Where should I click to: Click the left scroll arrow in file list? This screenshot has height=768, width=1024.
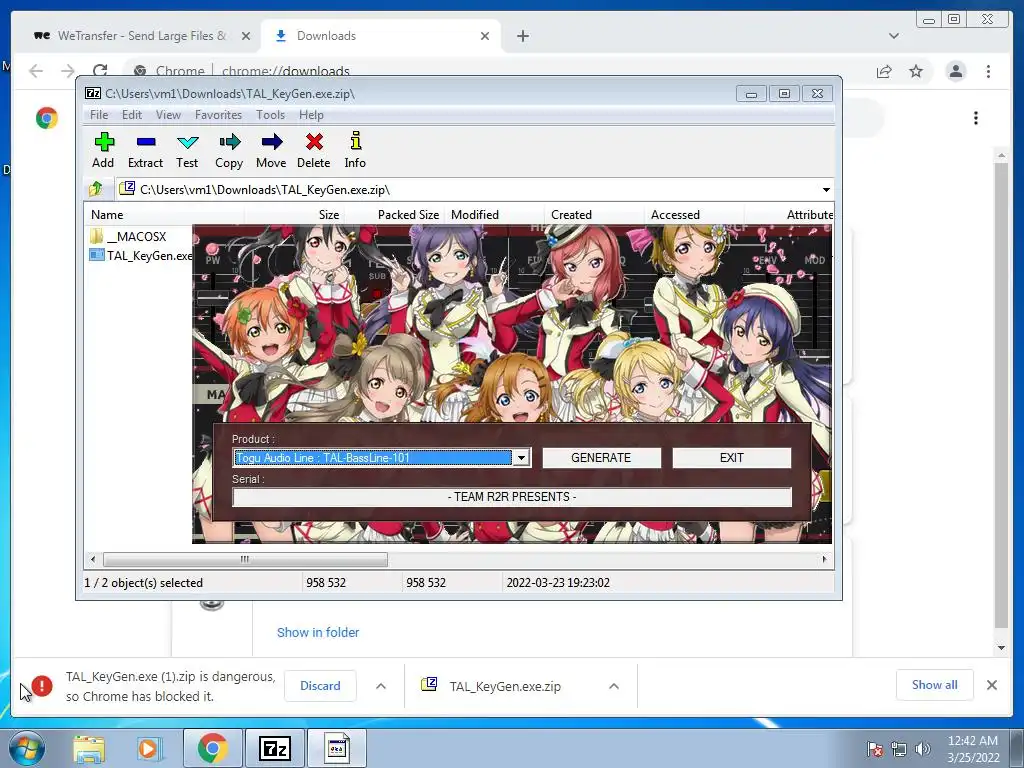point(93,559)
